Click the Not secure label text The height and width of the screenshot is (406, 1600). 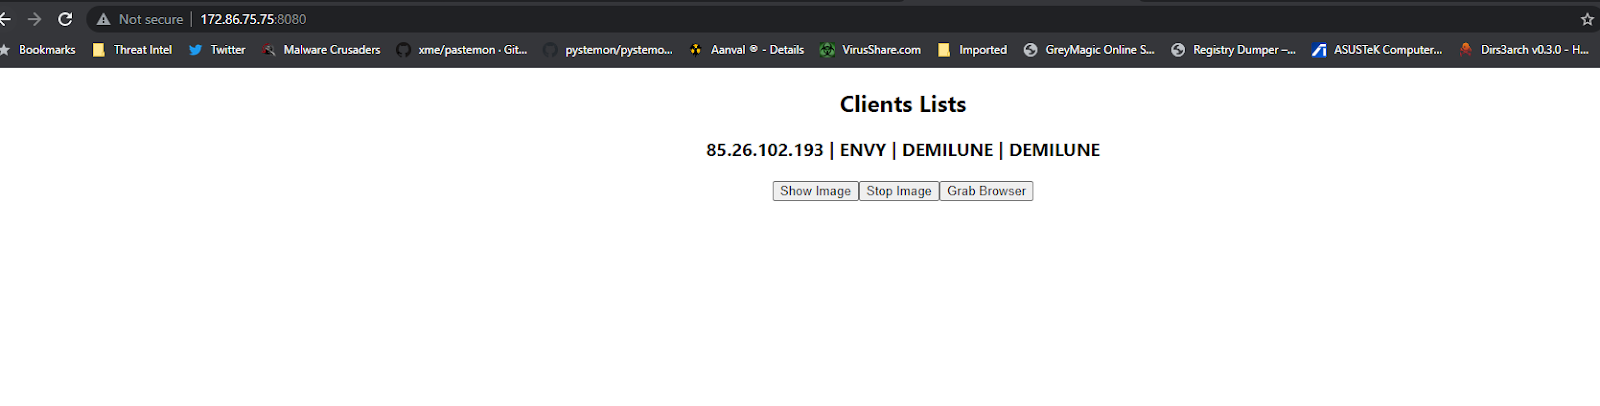click(151, 19)
